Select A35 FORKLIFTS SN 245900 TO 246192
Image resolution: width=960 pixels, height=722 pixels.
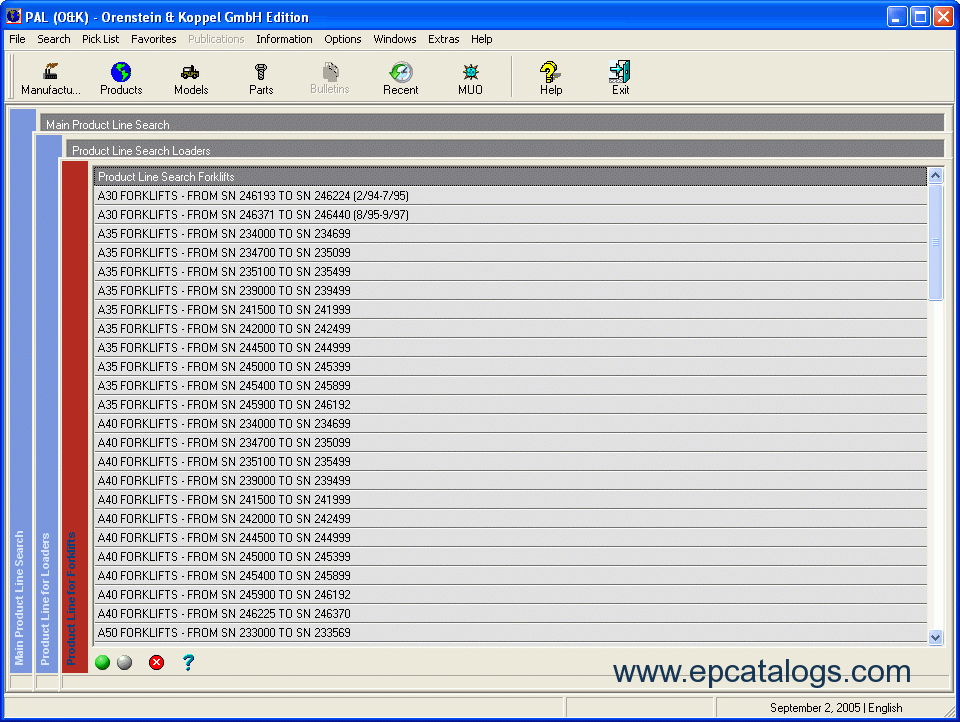[510, 405]
